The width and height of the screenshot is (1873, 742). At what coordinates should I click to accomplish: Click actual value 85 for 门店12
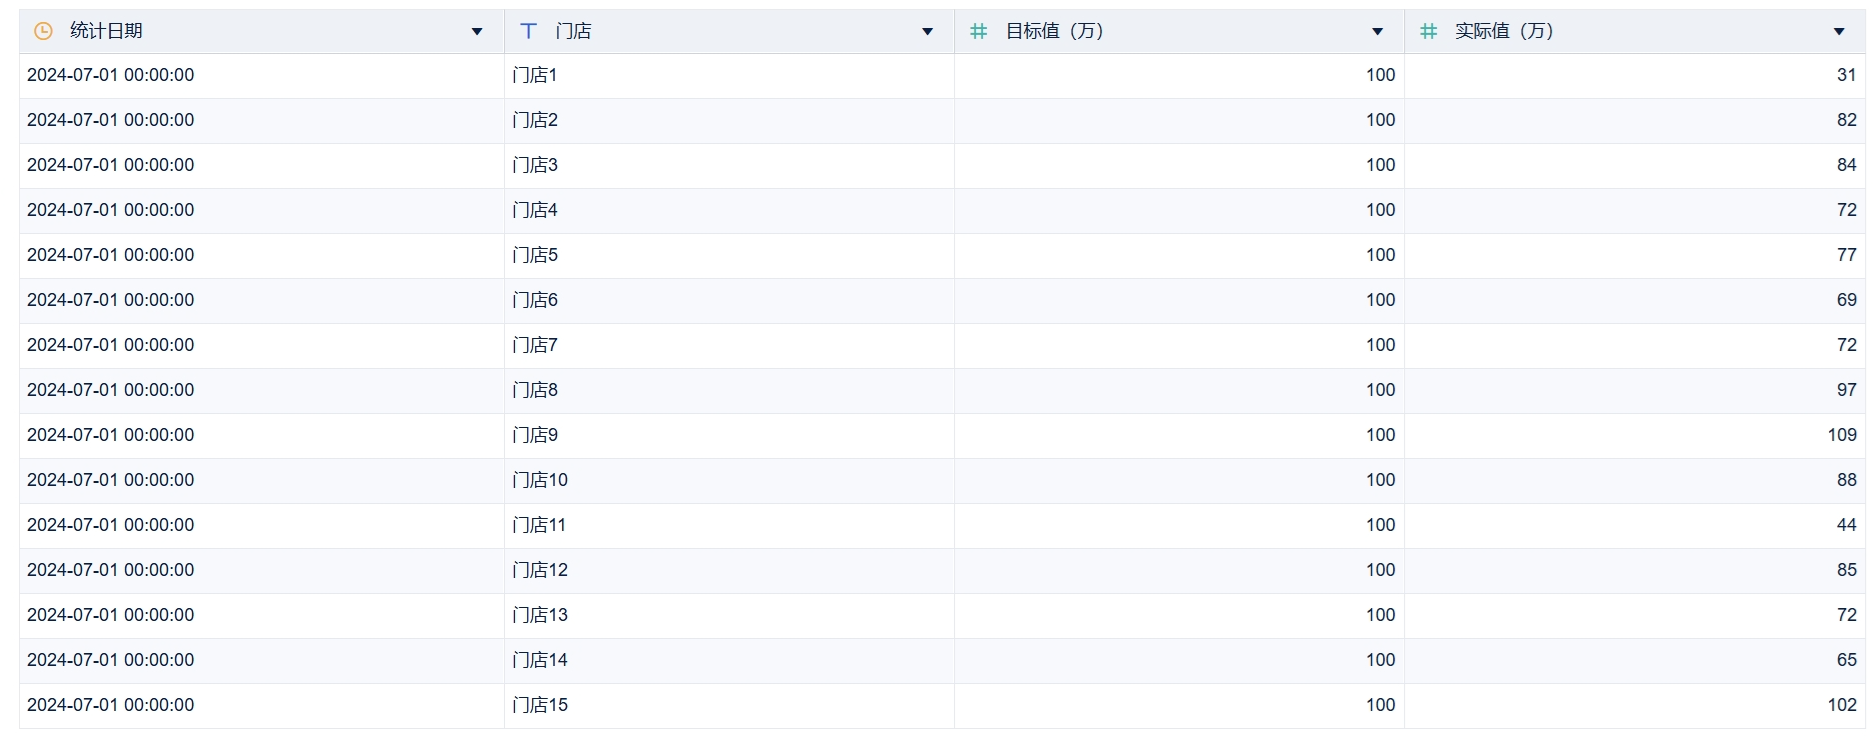(x=1846, y=570)
